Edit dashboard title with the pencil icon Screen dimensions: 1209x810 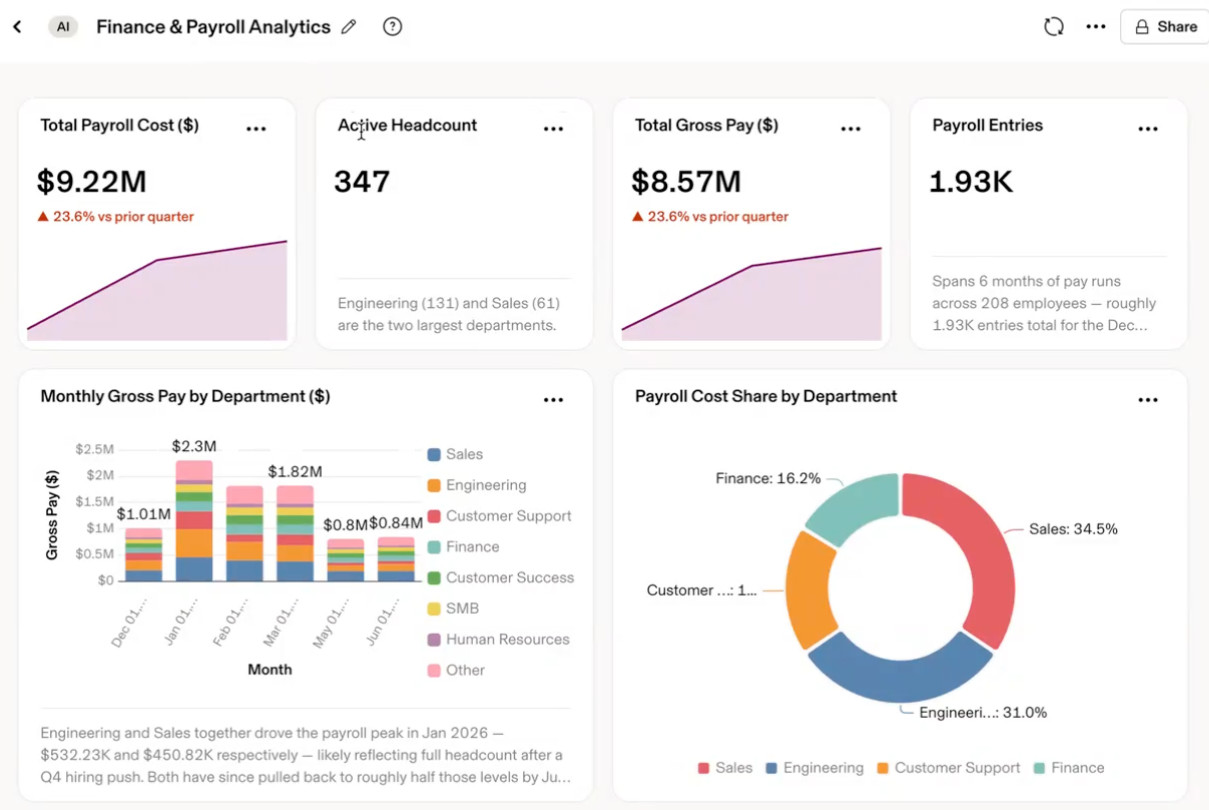[x=348, y=27]
